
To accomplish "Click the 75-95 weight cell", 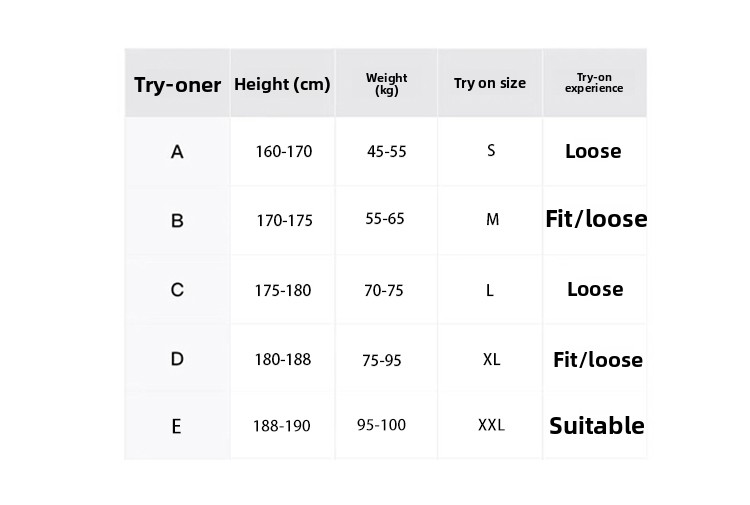I will [x=382, y=360].
